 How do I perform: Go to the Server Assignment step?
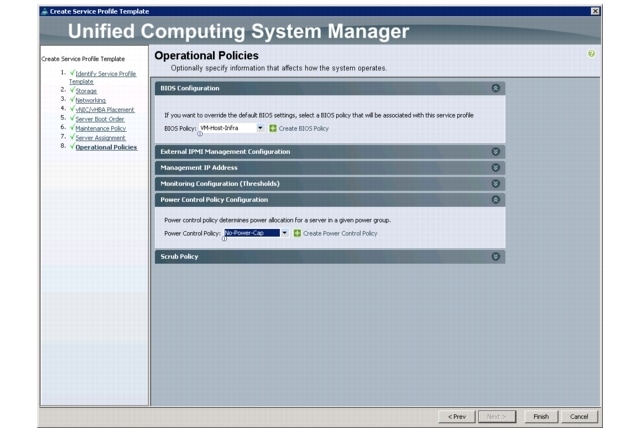100,138
